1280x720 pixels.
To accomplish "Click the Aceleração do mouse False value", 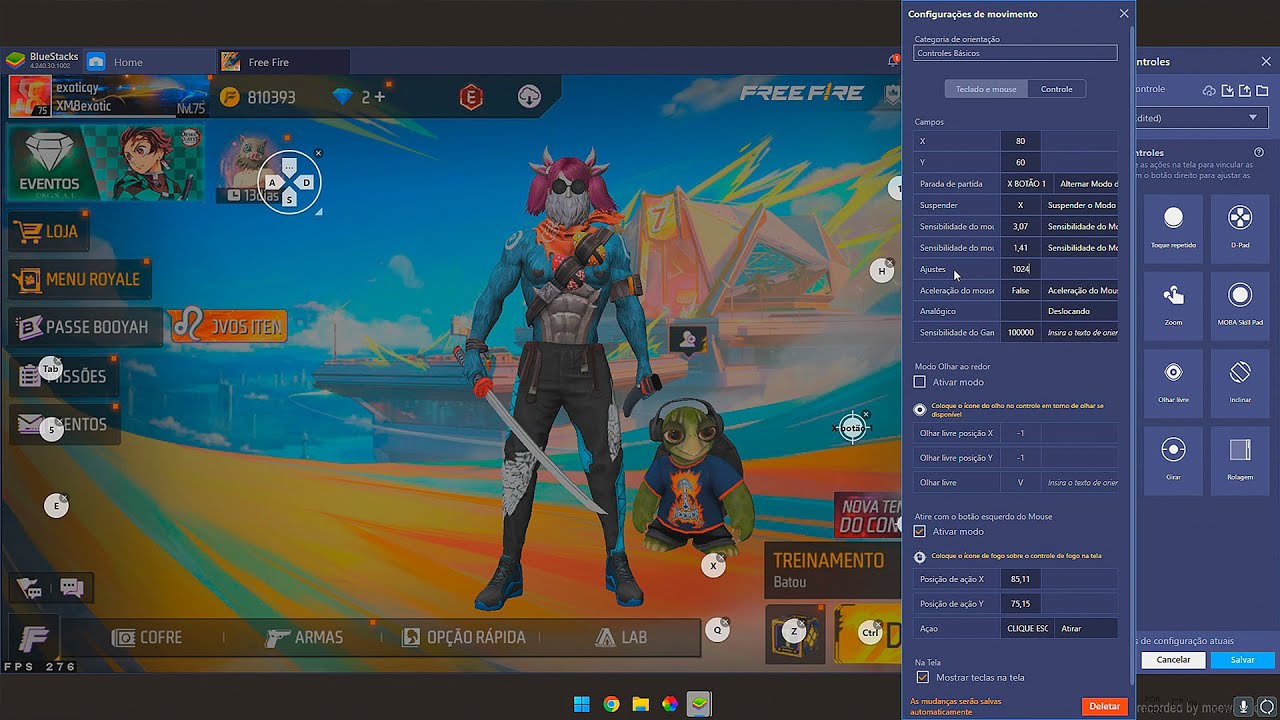I will click(x=1020, y=290).
